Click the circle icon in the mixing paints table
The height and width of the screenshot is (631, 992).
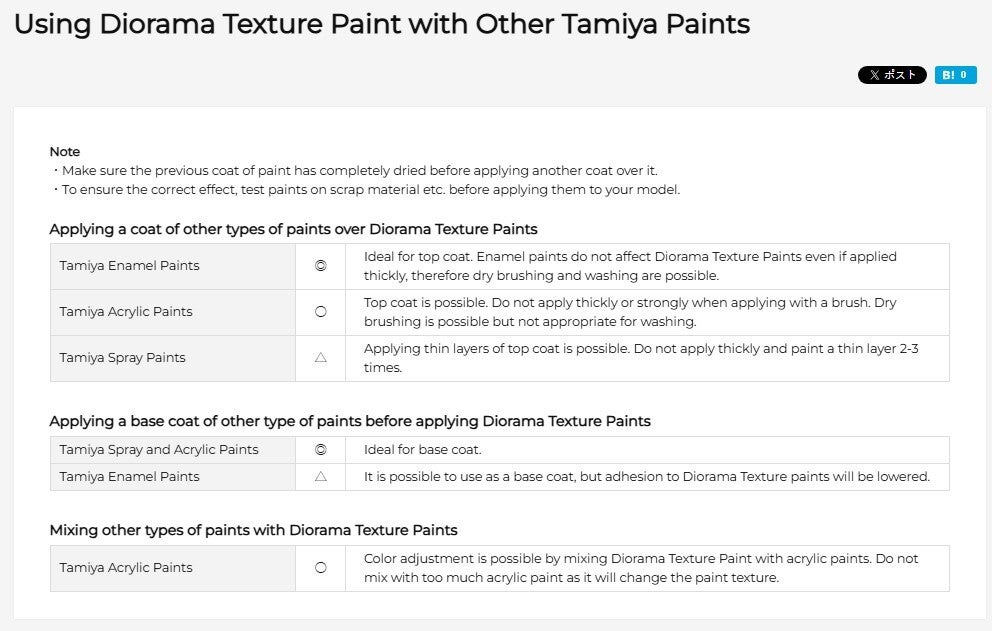click(x=321, y=568)
